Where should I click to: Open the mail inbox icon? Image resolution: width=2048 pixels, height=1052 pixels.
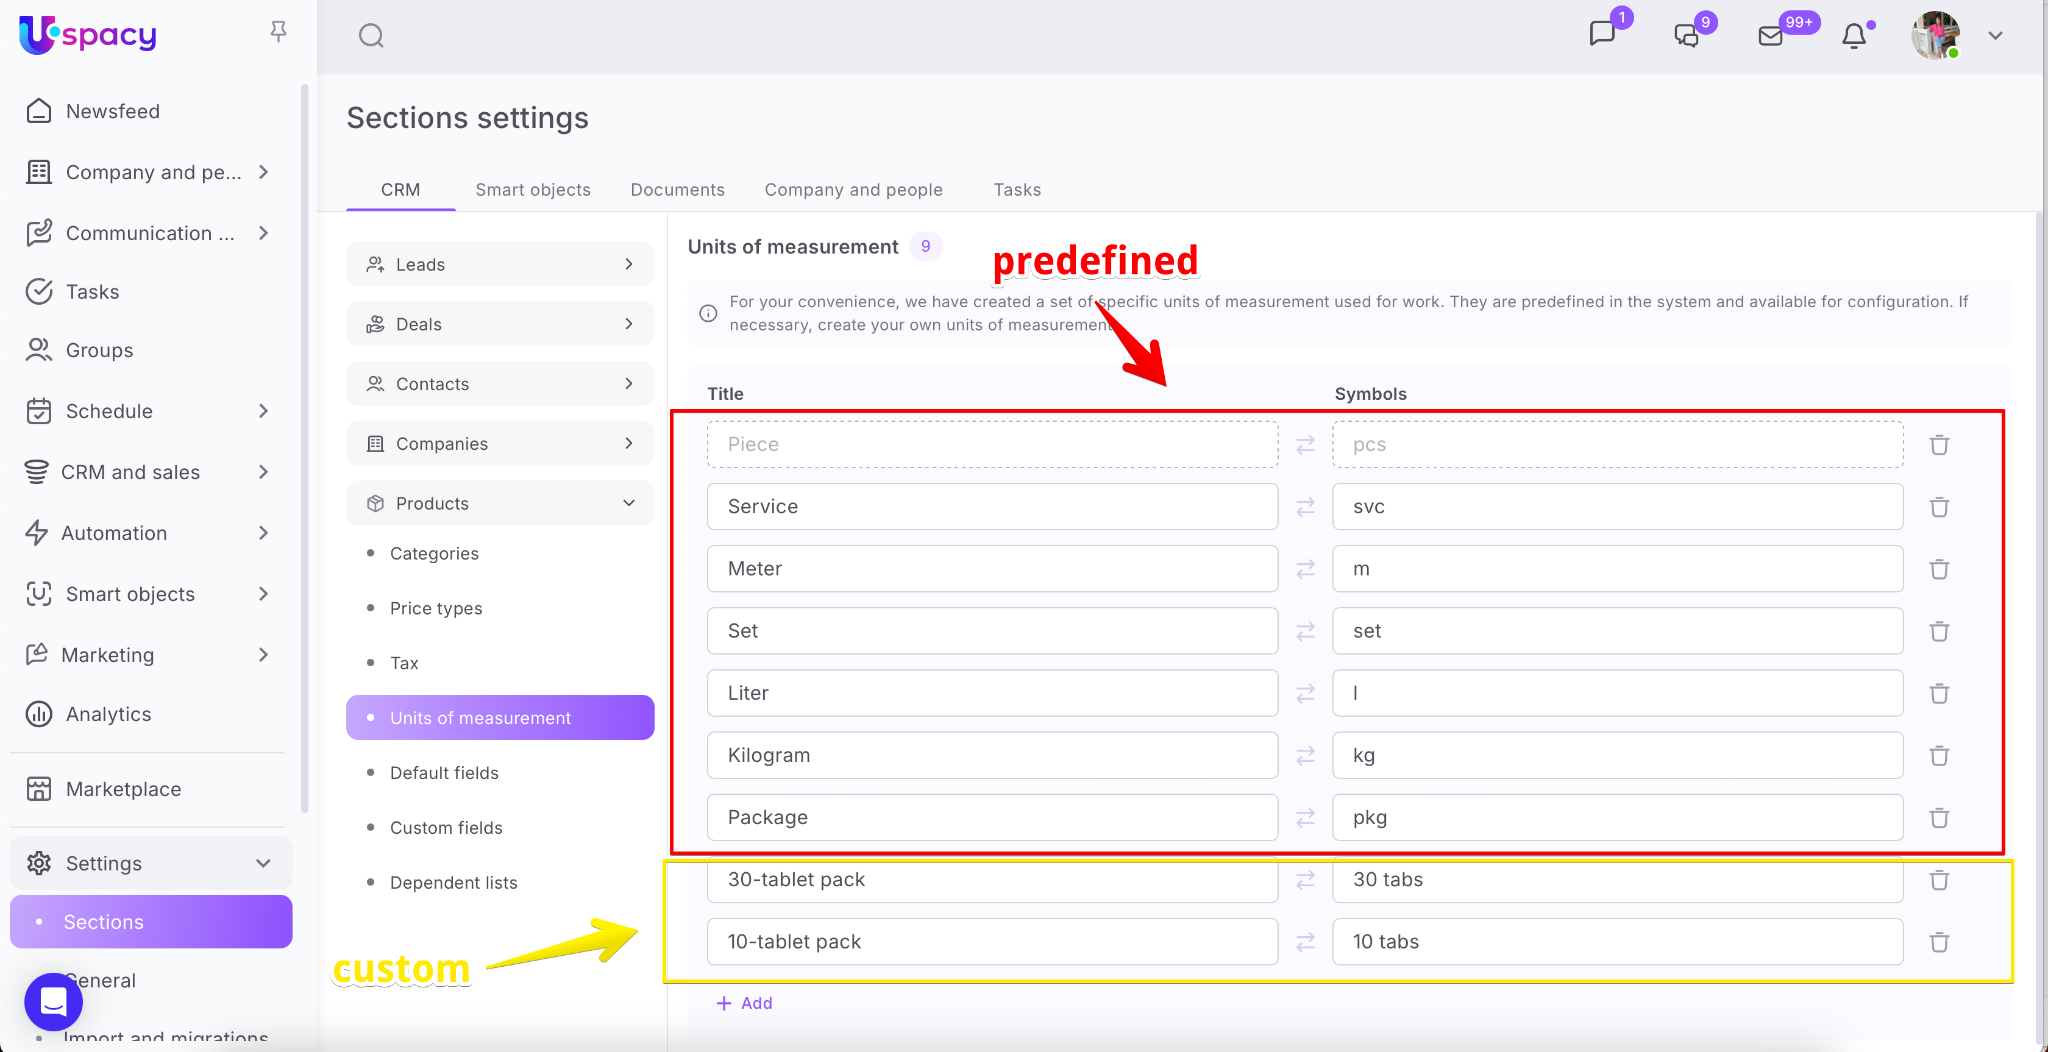pos(1770,36)
